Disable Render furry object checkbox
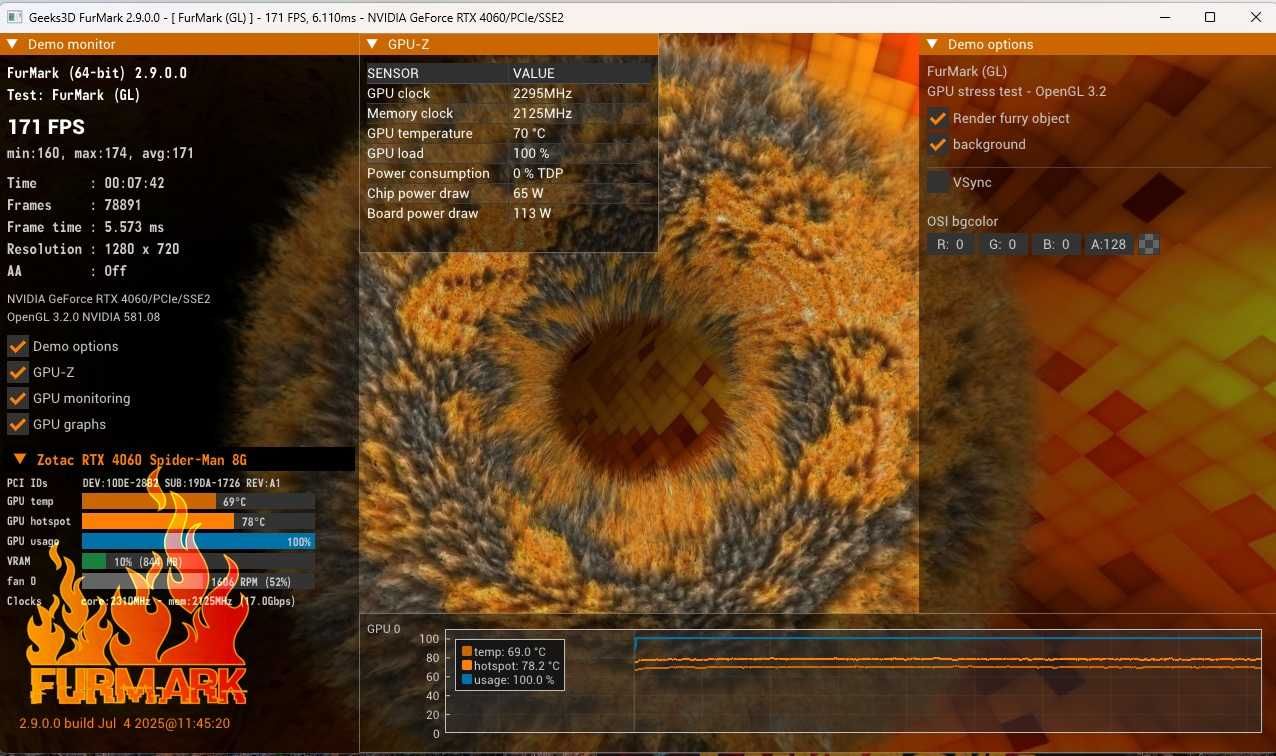1276x756 pixels. 938,118
